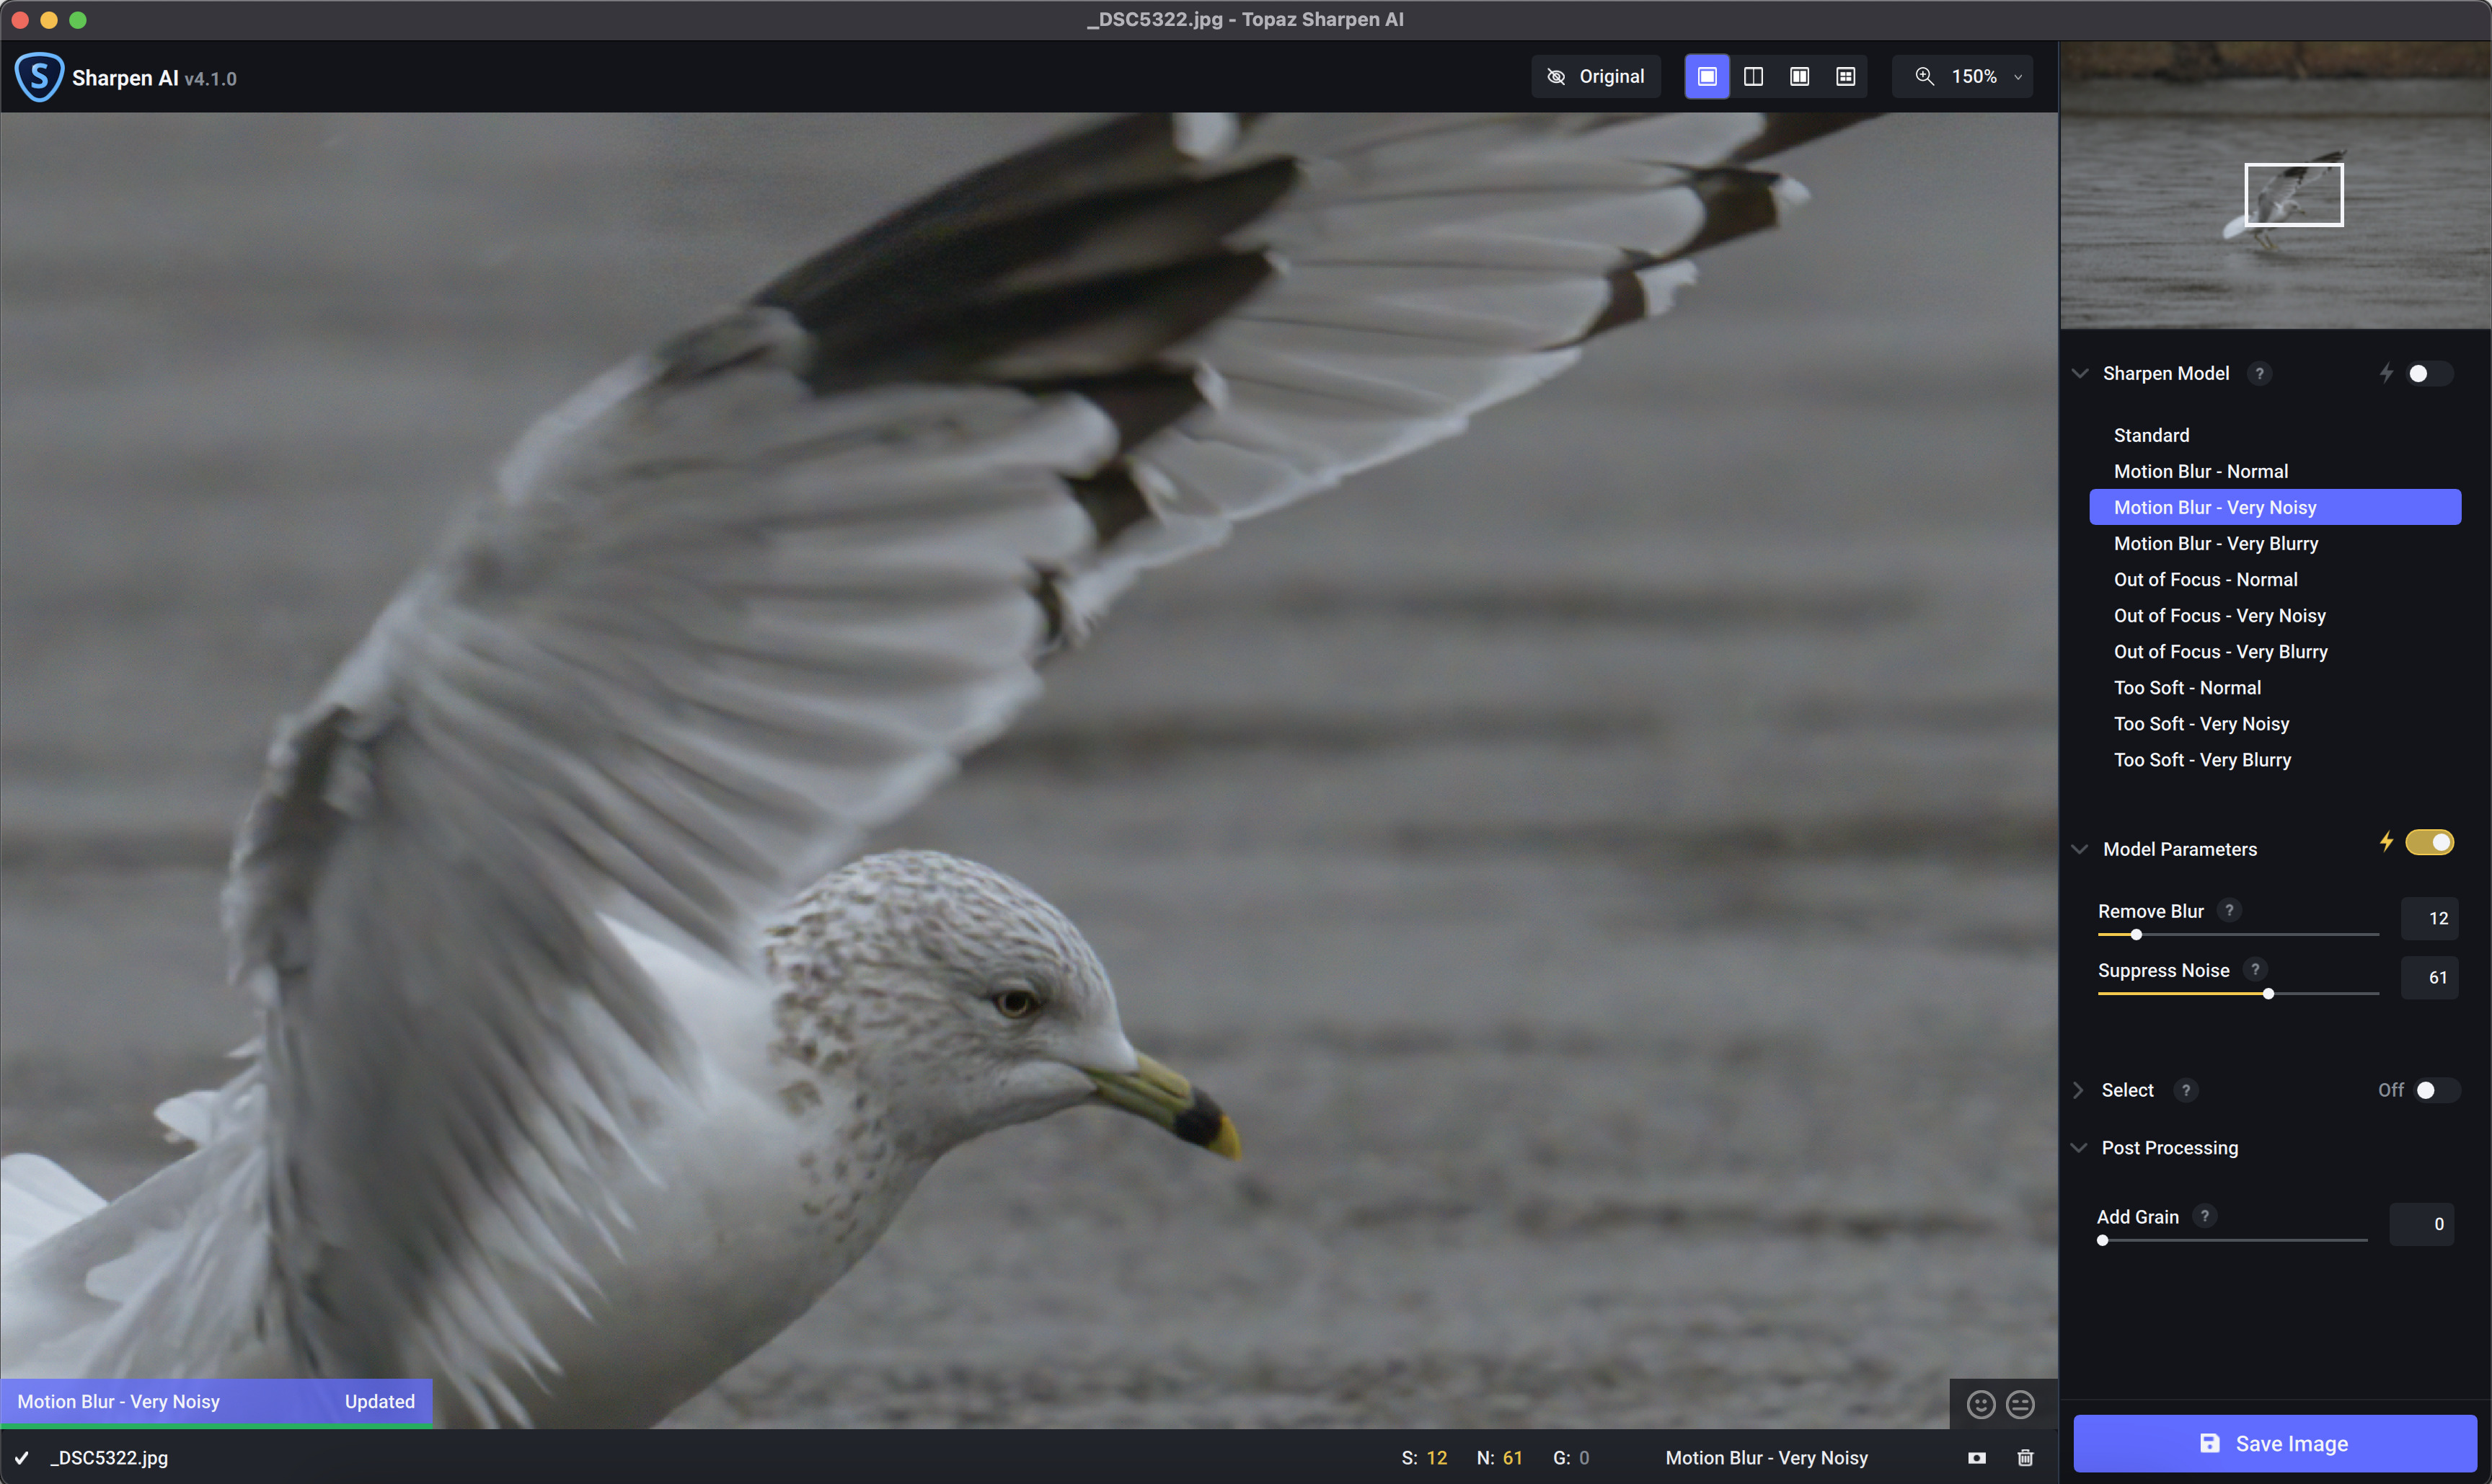Switch to split view layout icon
This screenshot has height=1484, width=2492.
coord(1753,77)
